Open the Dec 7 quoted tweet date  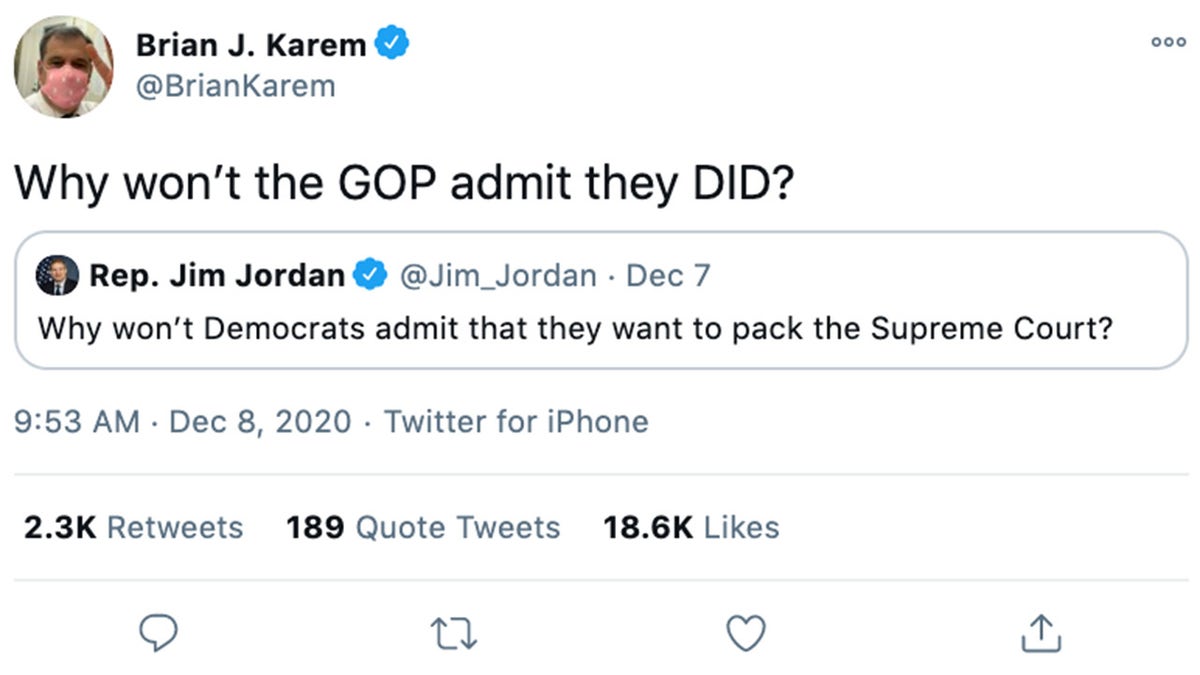pyautogui.click(x=667, y=275)
